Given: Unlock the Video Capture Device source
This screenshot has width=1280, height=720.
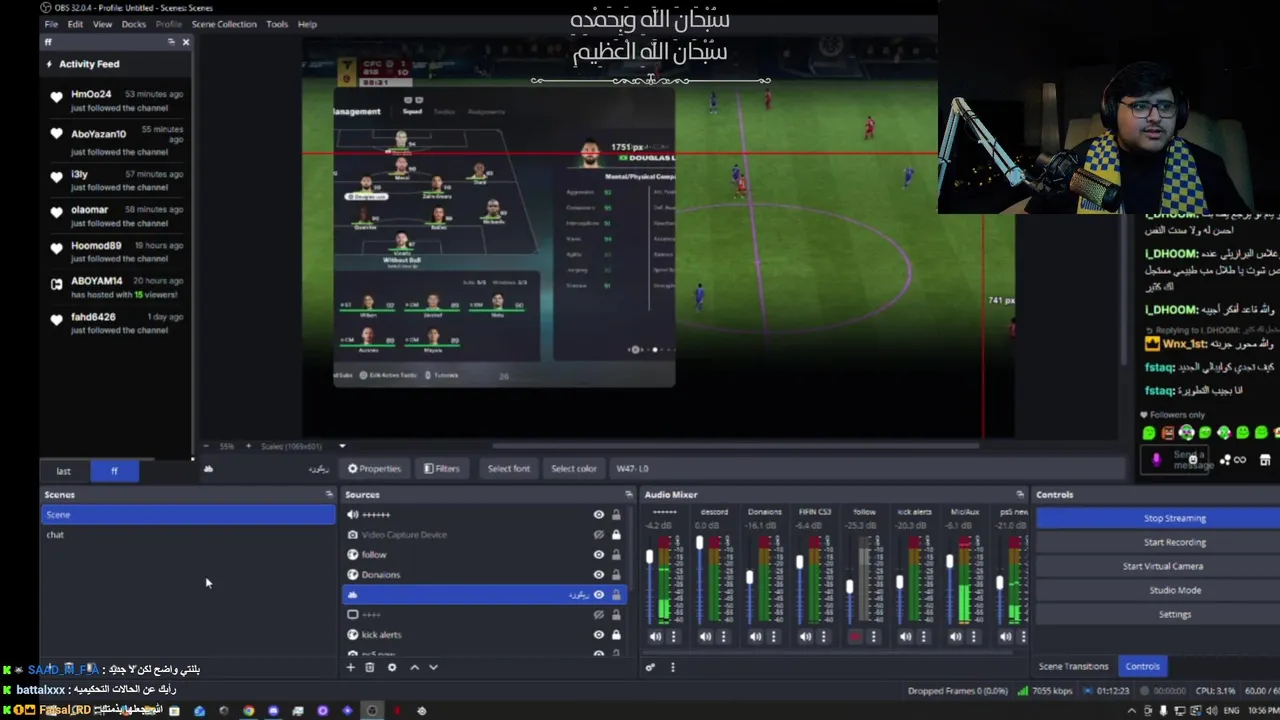Looking at the screenshot, I should pyautogui.click(x=616, y=535).
